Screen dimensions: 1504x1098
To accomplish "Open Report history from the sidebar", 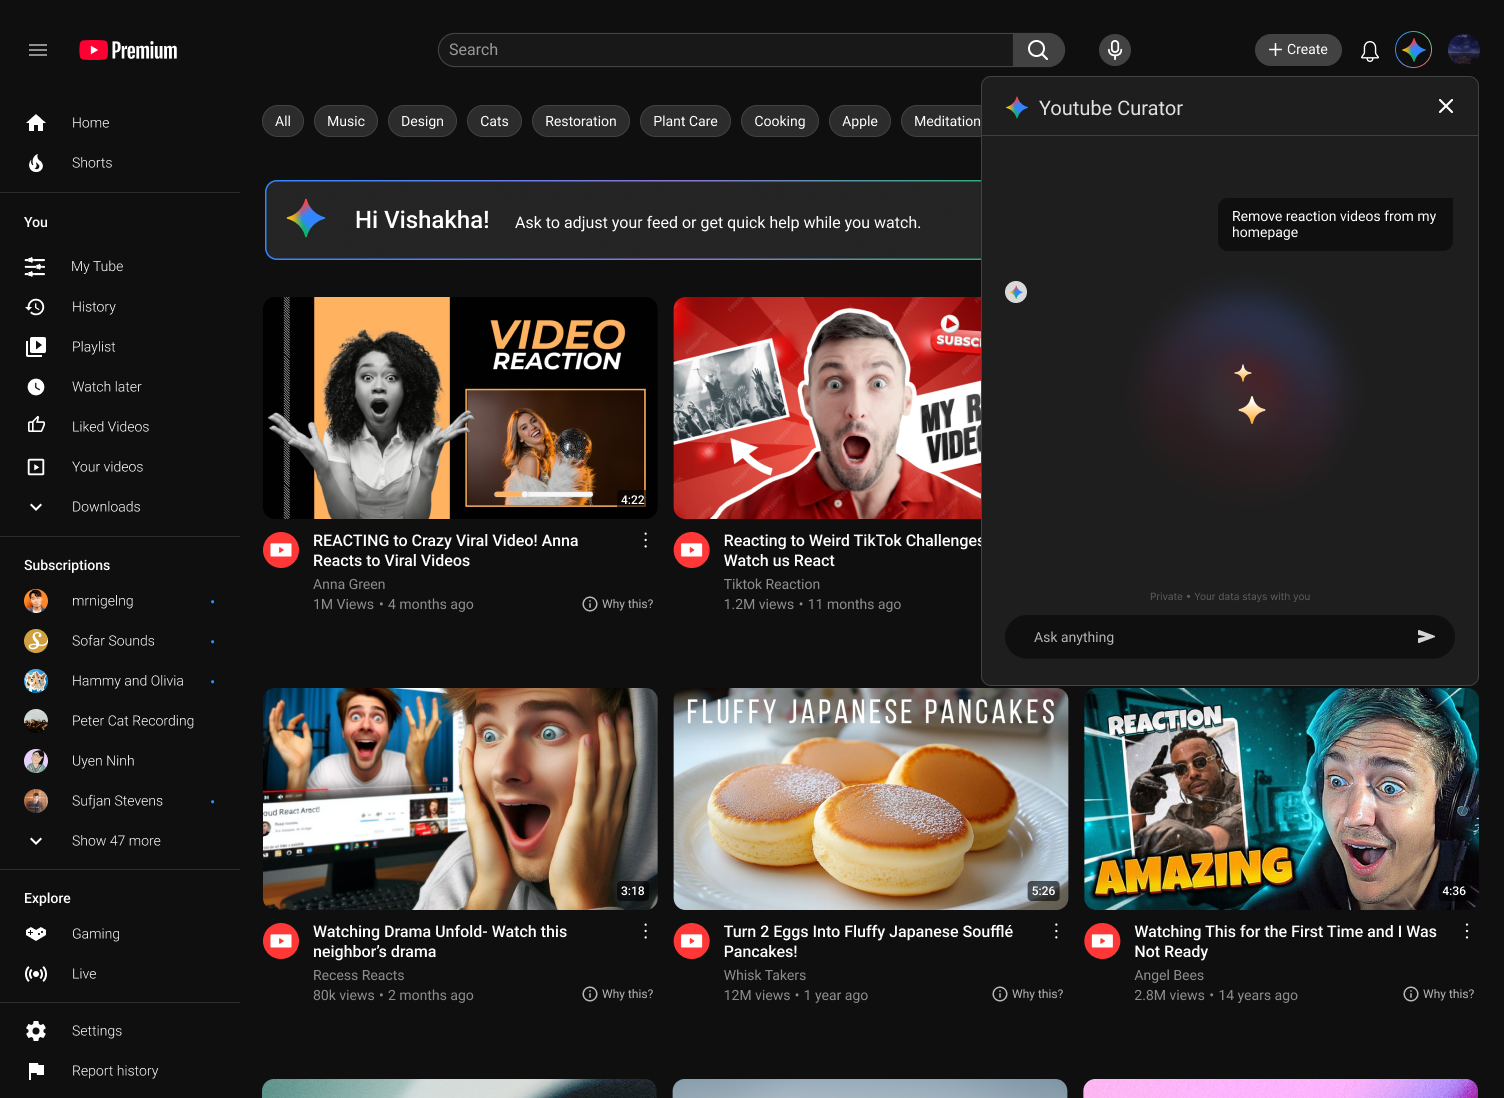I will [115, 1070].
